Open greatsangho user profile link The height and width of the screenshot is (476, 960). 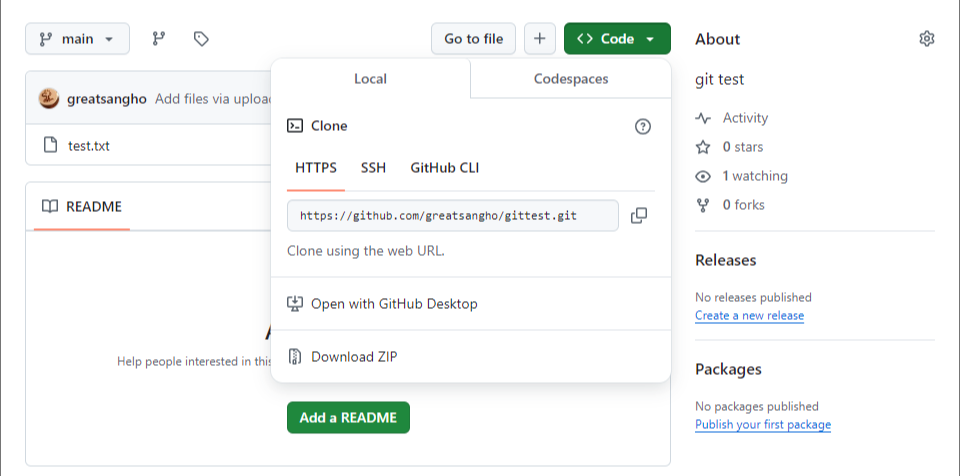[107, 99]
